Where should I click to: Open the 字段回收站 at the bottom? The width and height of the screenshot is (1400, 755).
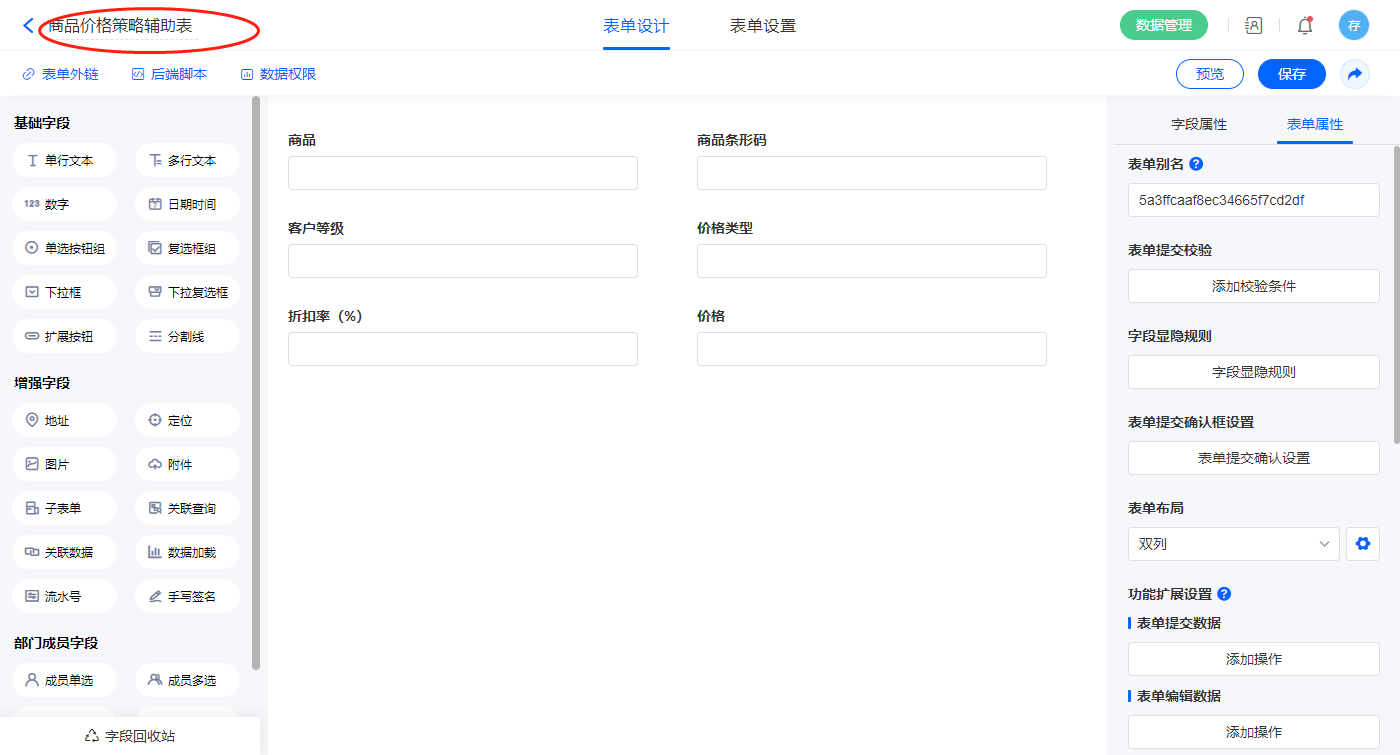coord(130,736)
